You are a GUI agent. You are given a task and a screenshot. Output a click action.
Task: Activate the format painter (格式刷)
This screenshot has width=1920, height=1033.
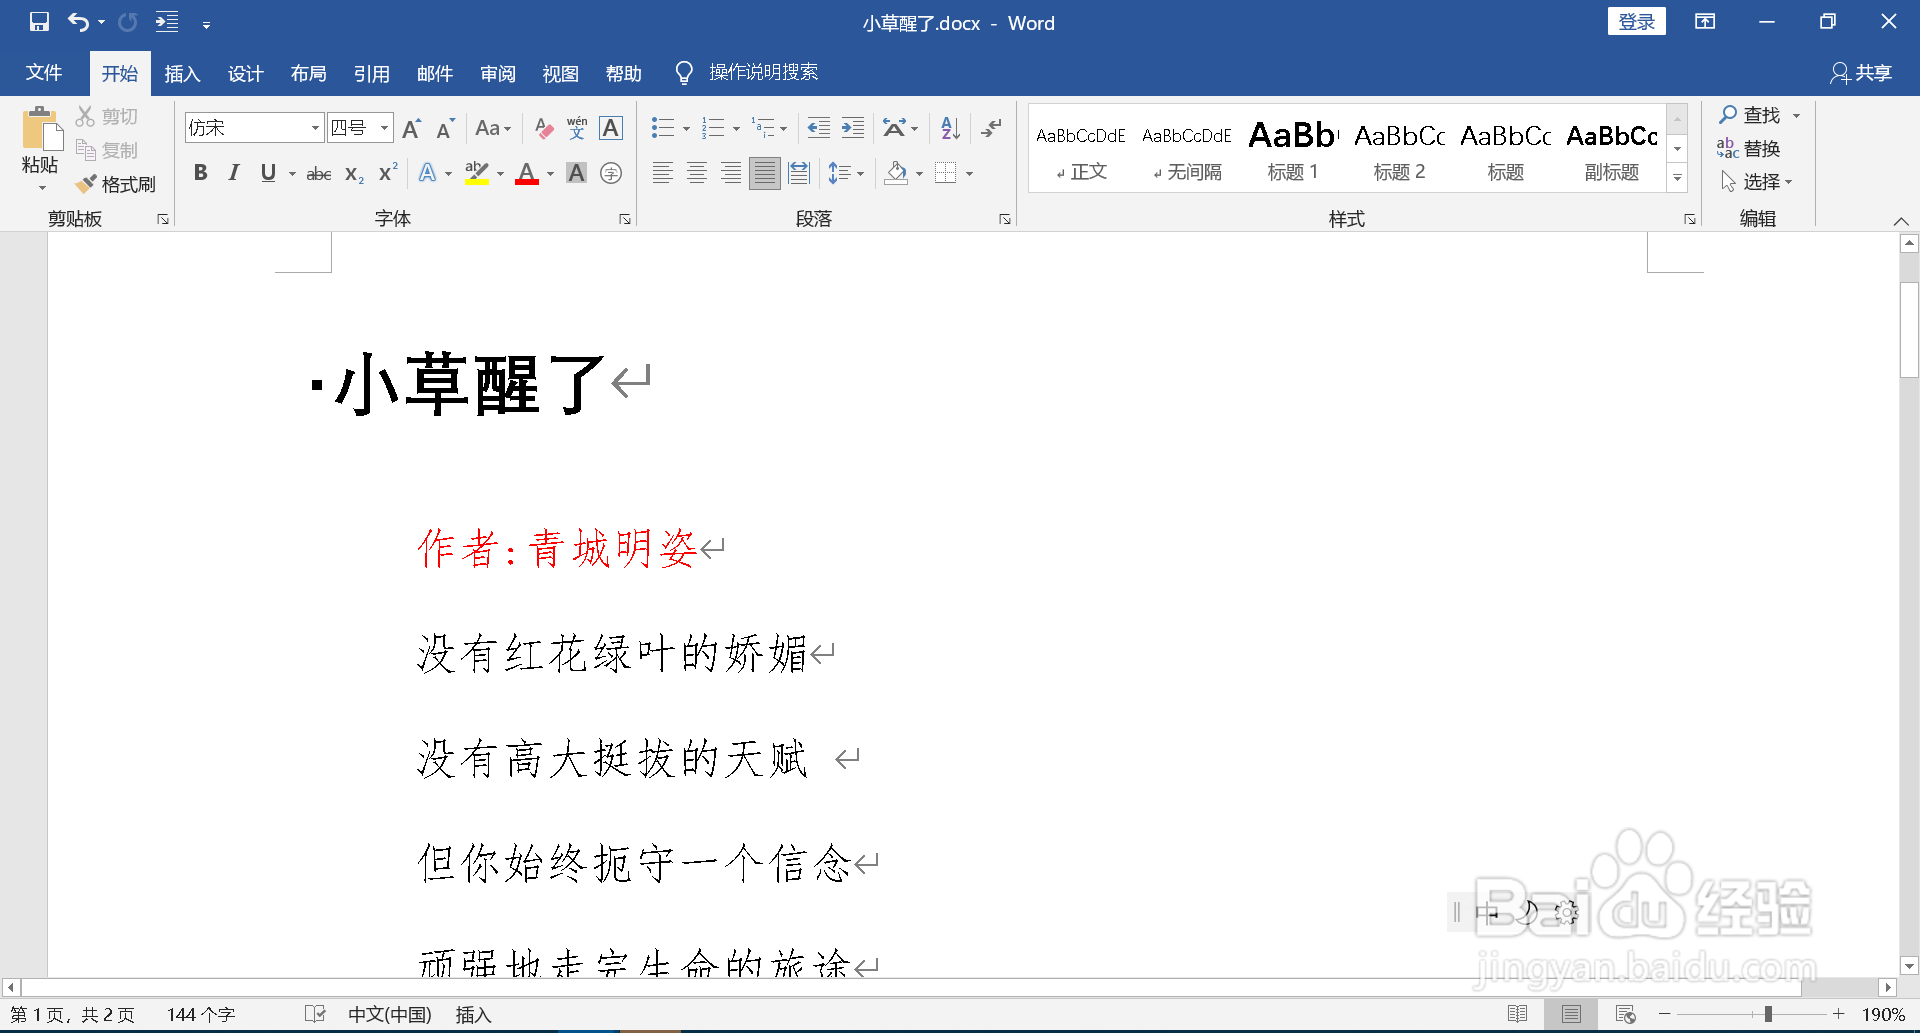(x=115, y=184)
